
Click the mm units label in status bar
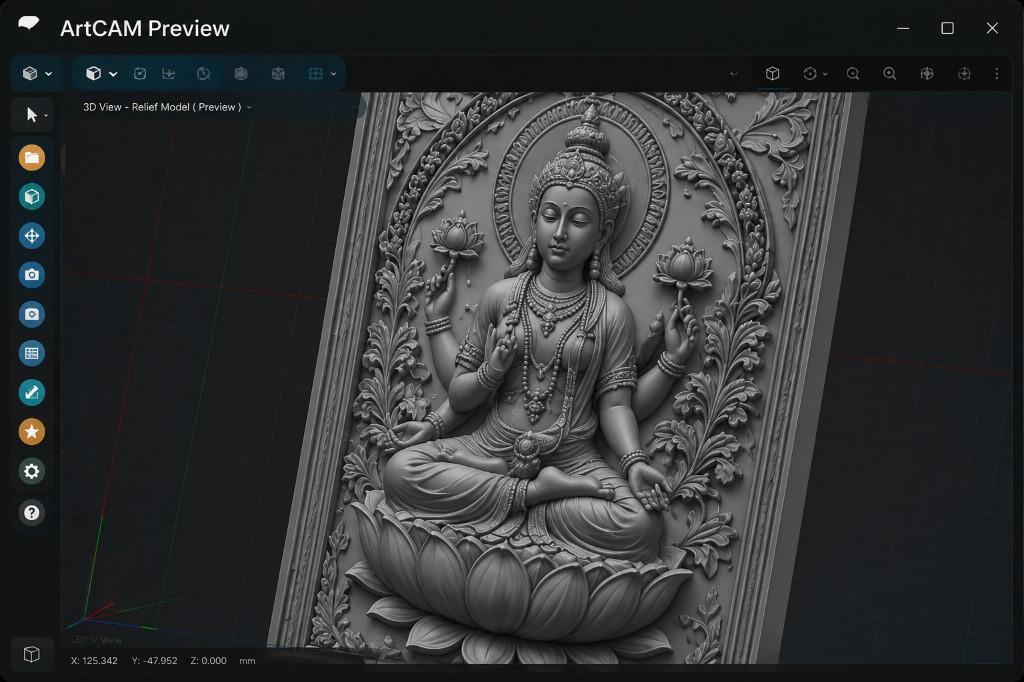[247, 661]
